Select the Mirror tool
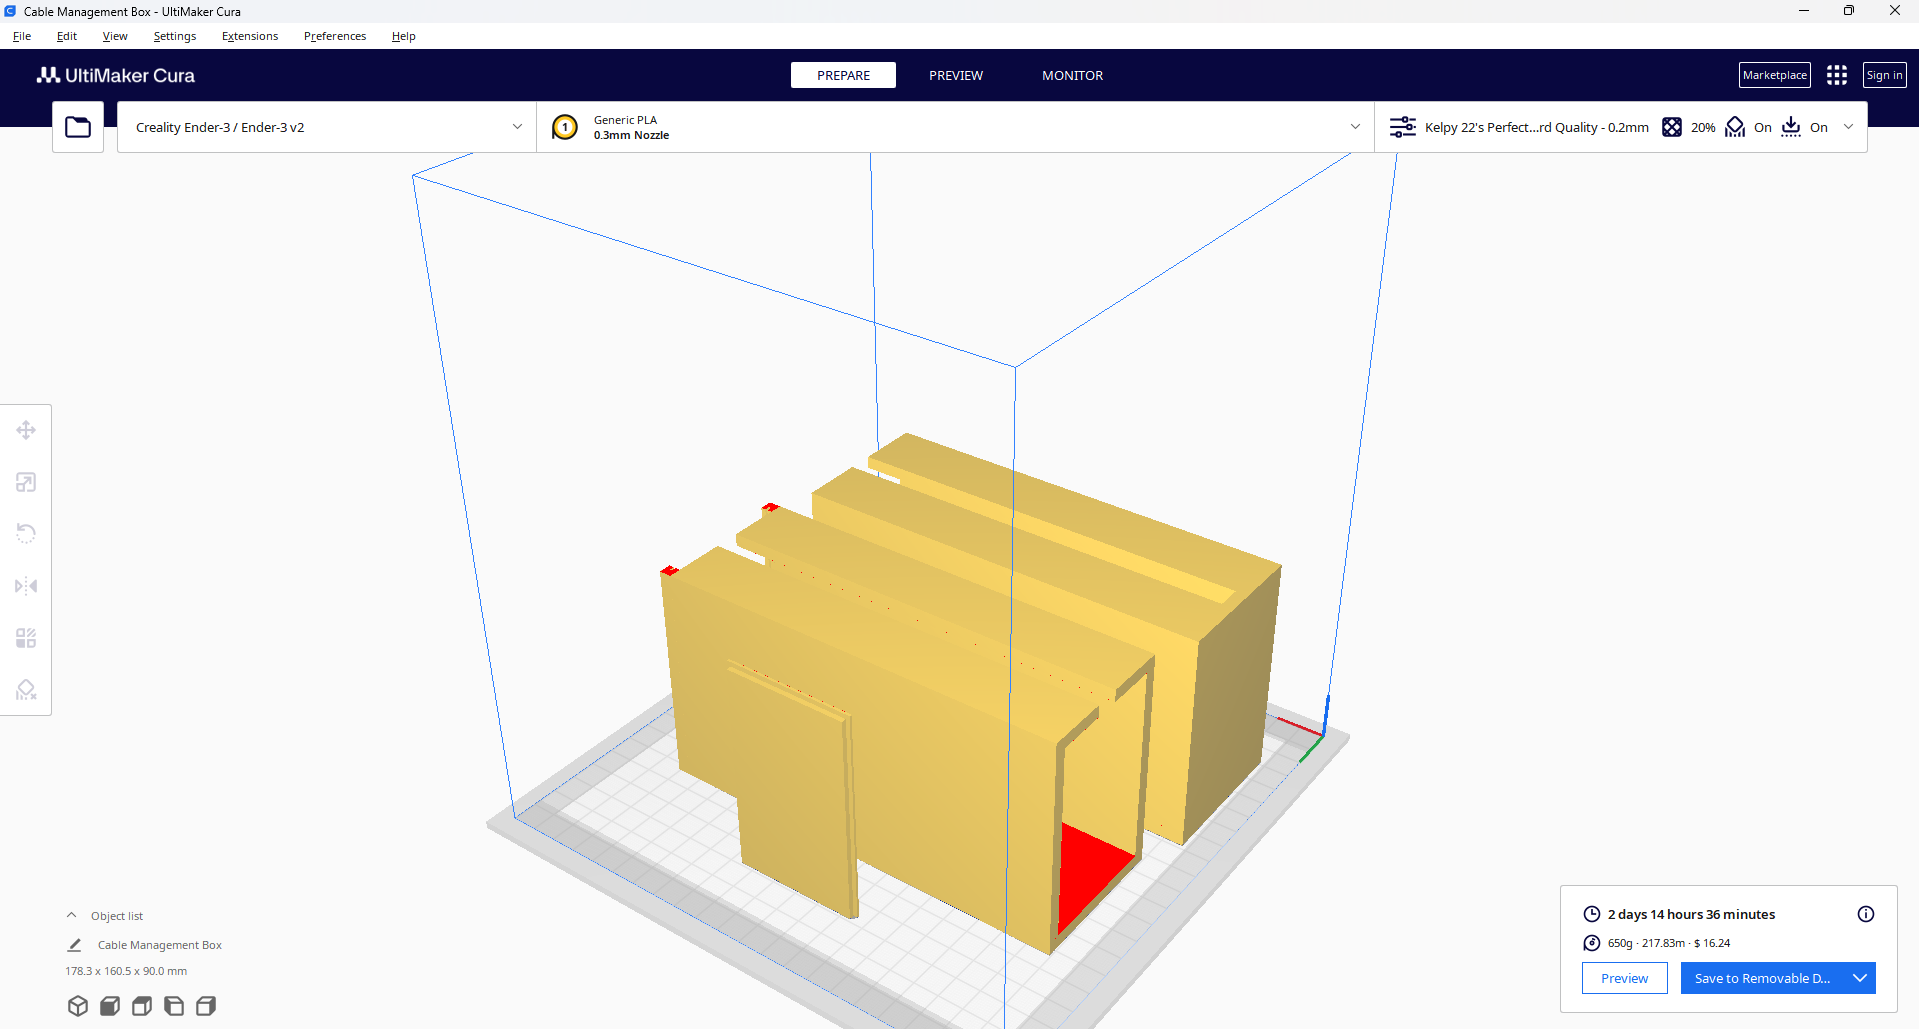Screen dimensions: 1919x1029 click(26, 586)
